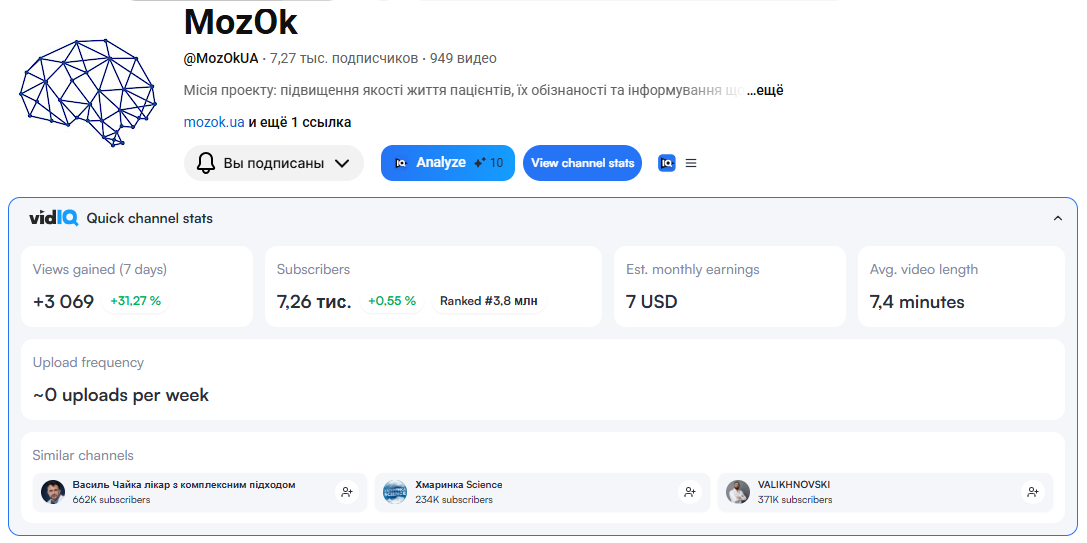
Task: Open 'Вы подписаны' subscription dropdown
Action: click(x=274, y=163)
